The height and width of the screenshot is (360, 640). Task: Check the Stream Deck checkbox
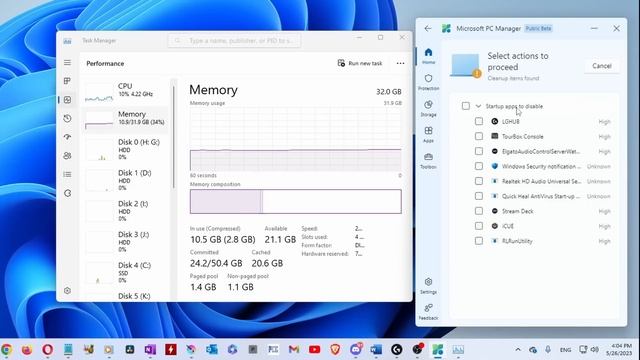click(x=479, y=211)
